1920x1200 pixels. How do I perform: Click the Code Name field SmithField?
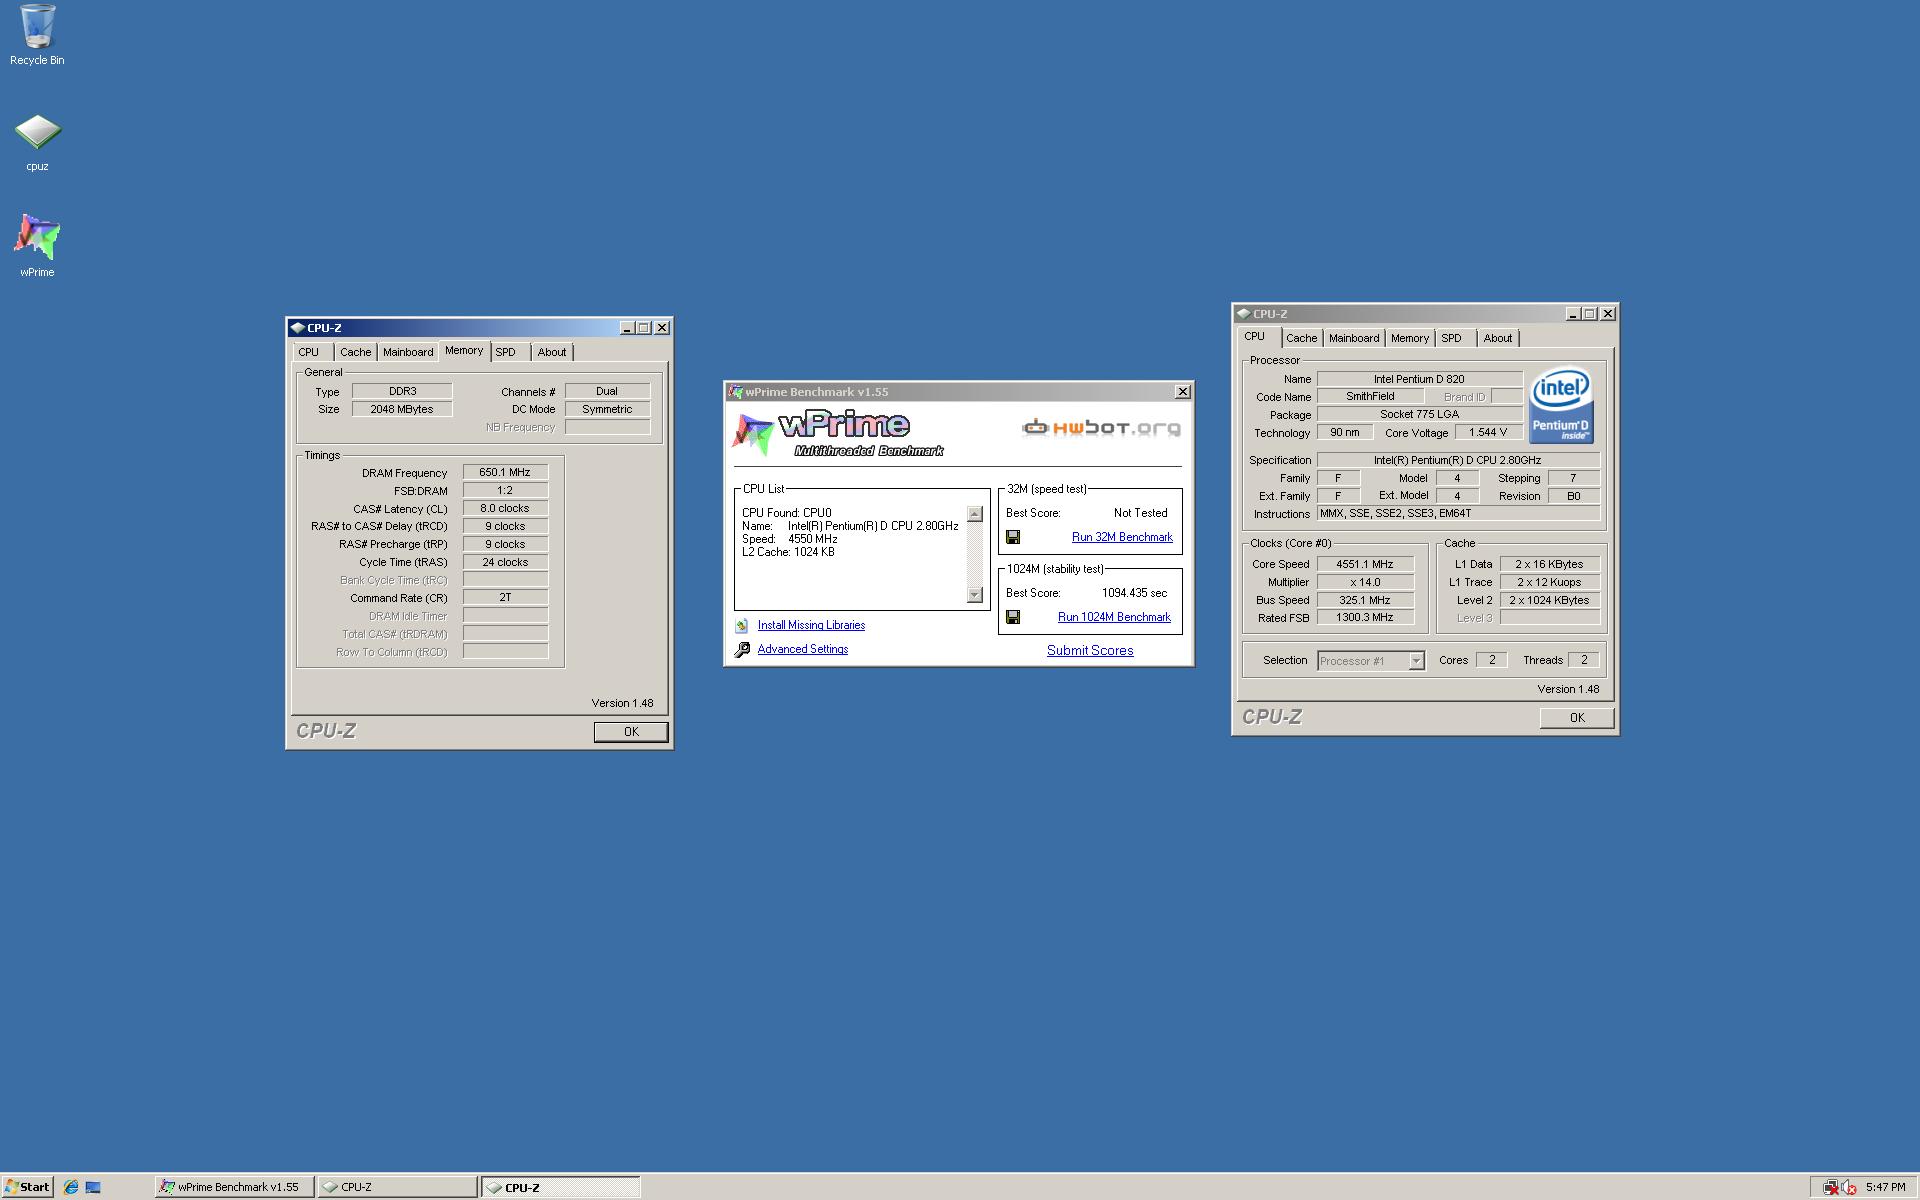[1370, 397]
